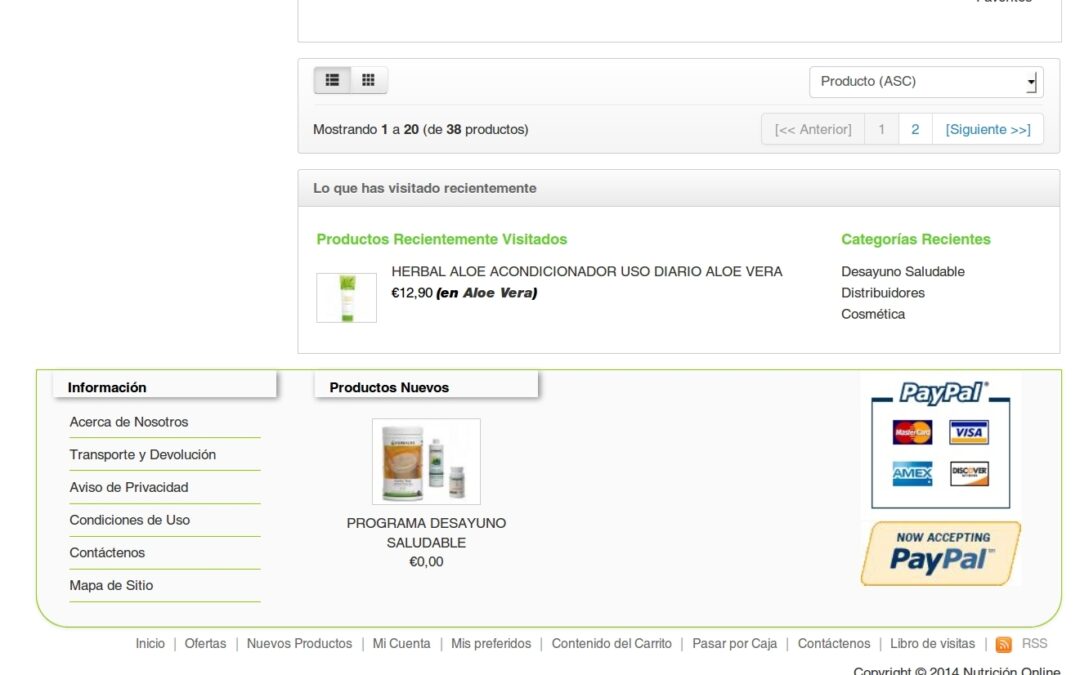Click the Now Accepting PayPal badge
This screenshot has height=675, width=1080.
tap(941, 553)
